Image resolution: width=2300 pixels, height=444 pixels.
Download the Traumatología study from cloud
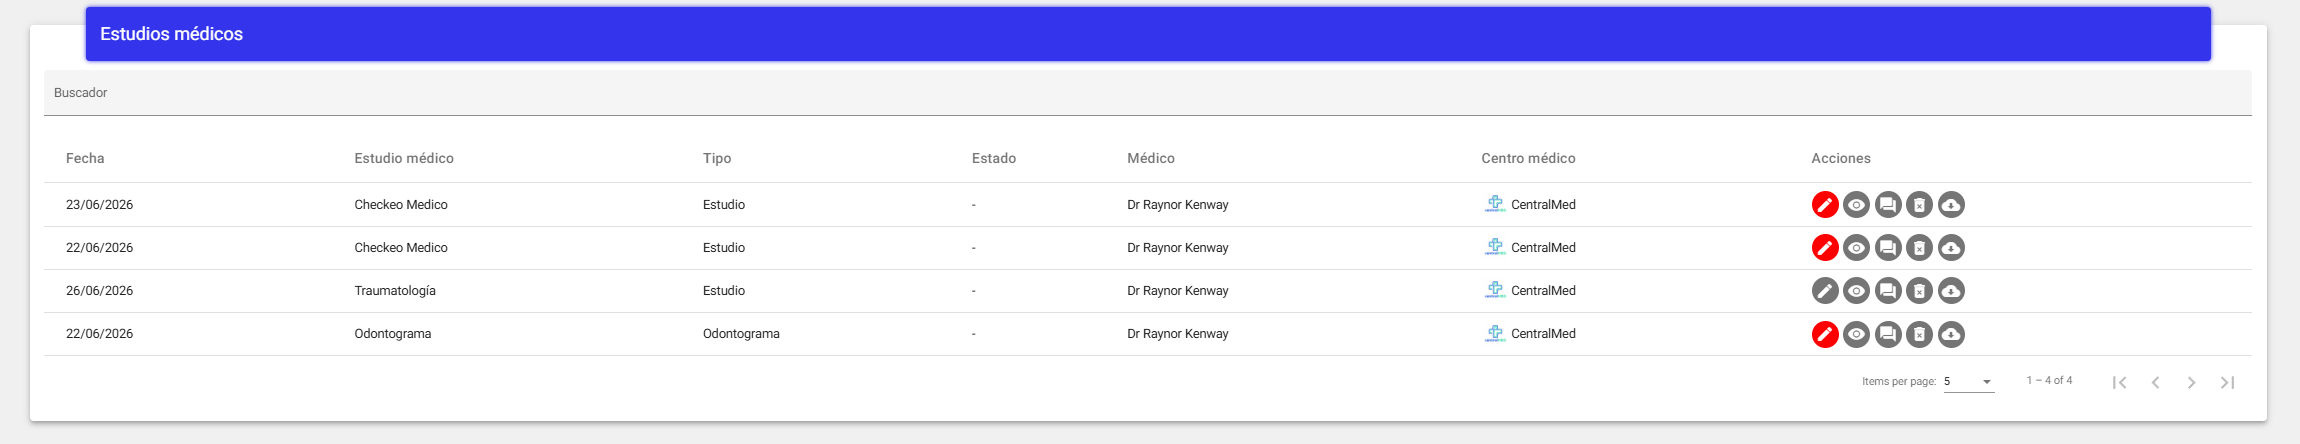pos(1951,291)
